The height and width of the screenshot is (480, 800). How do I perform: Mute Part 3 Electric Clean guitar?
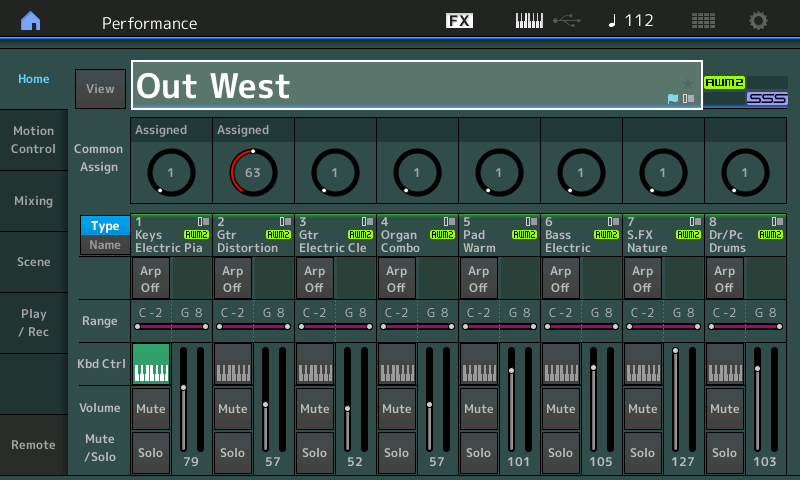coord(315,409)
